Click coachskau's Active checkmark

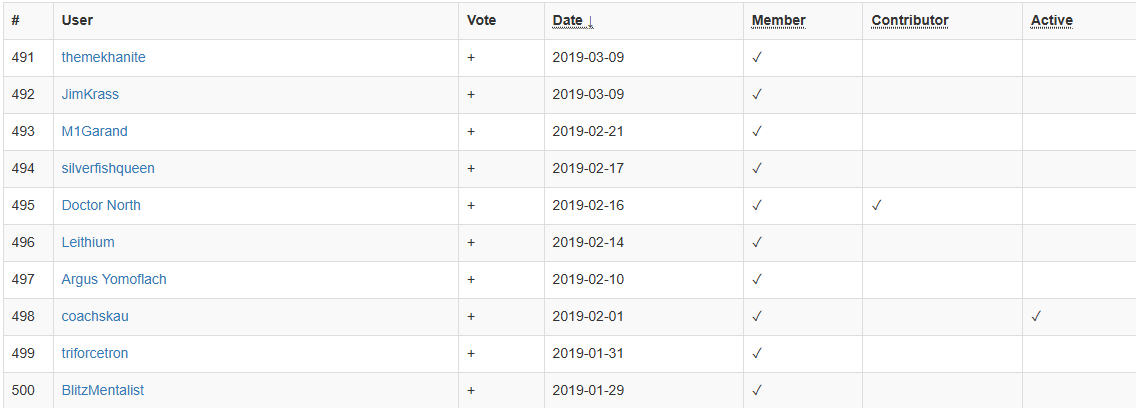[1037, 316]
